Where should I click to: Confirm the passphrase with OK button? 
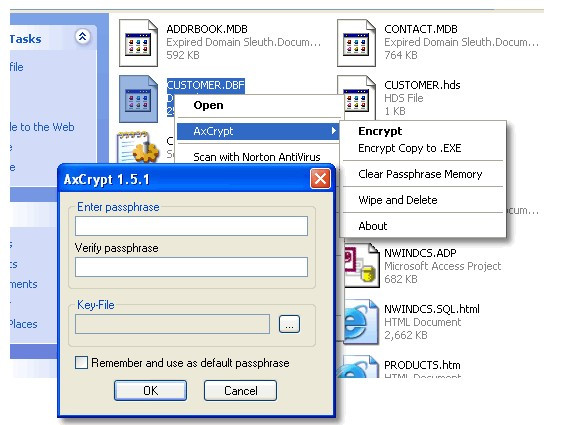point(150,390)
